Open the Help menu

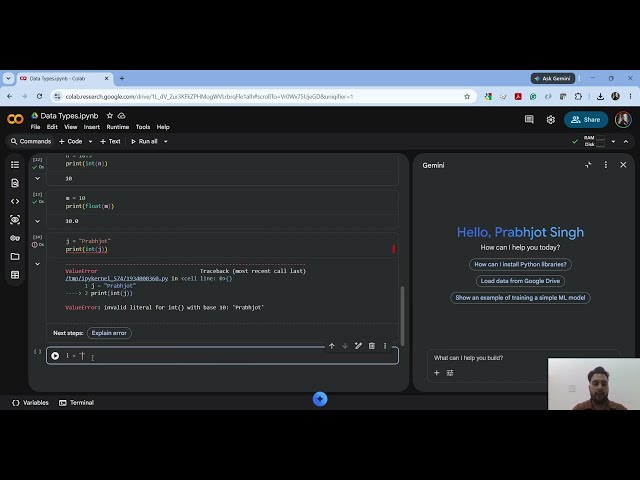pyautogui.click(x=163, y=127)
